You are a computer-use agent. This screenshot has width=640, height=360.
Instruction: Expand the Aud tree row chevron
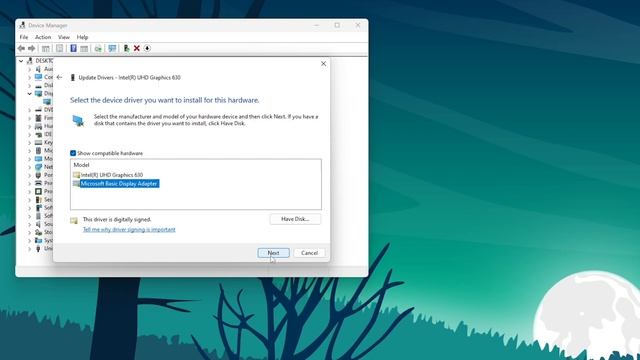tap(29, 69)
